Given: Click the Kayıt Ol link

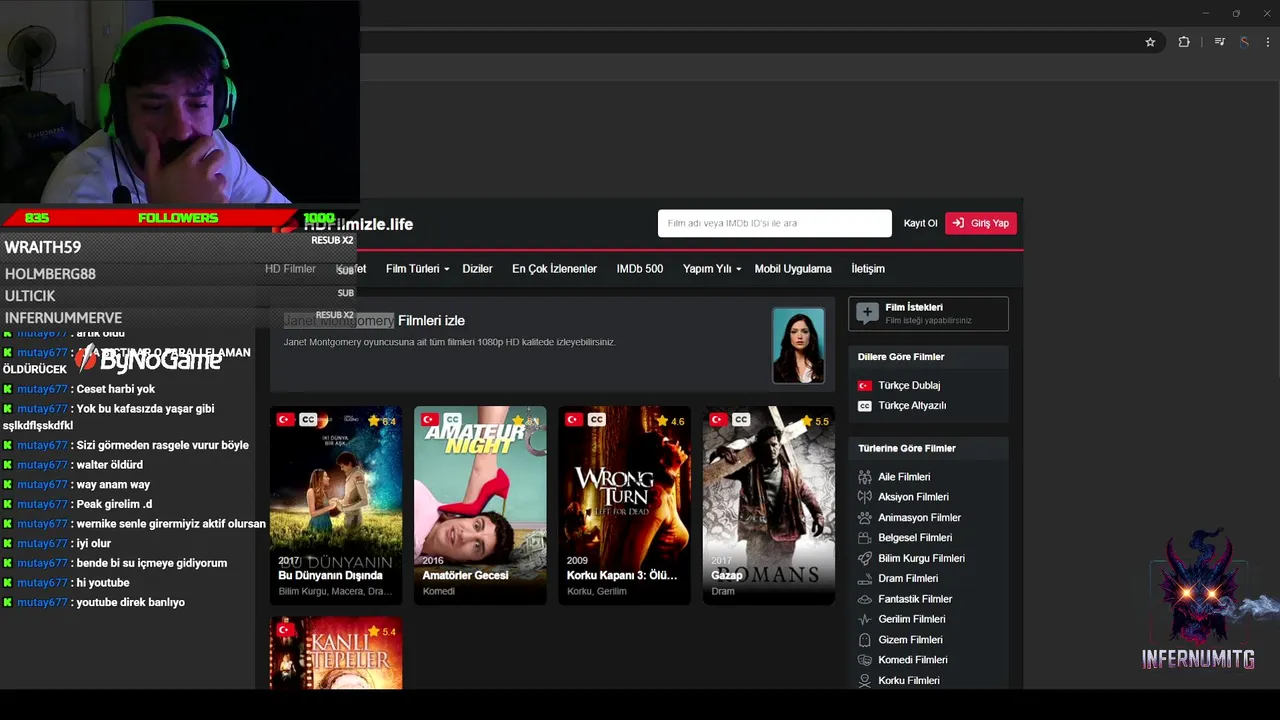Looking at the screenshot, I should pyautogui.click(x=920, y=223).
